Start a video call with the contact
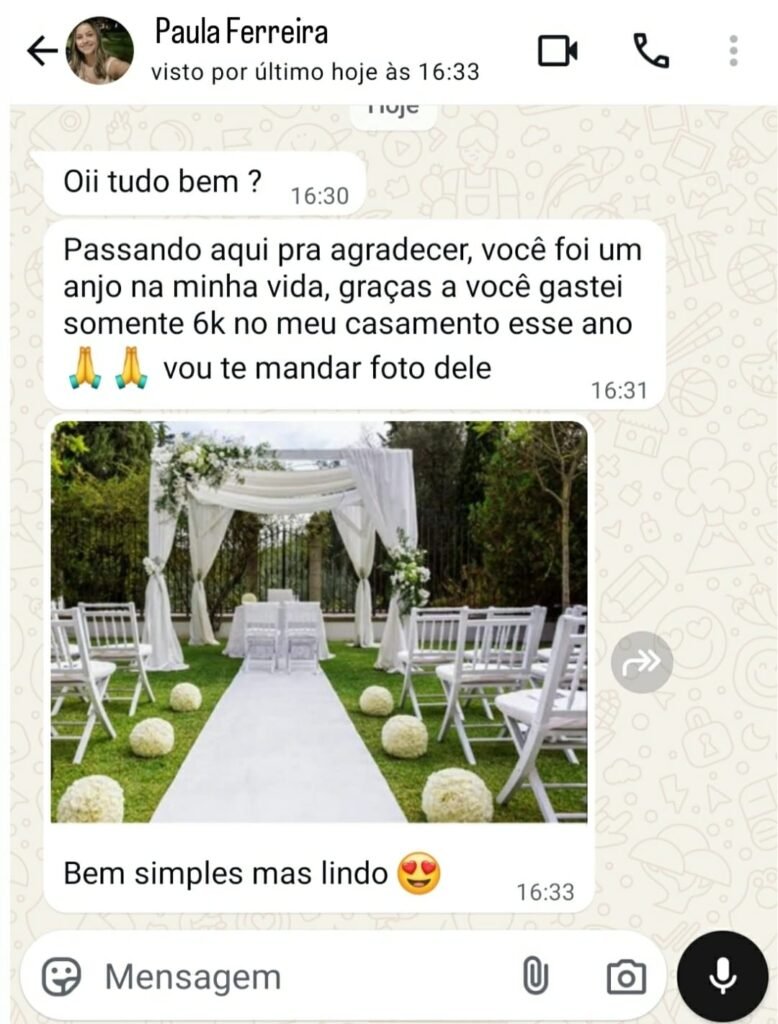 (557, 51)
